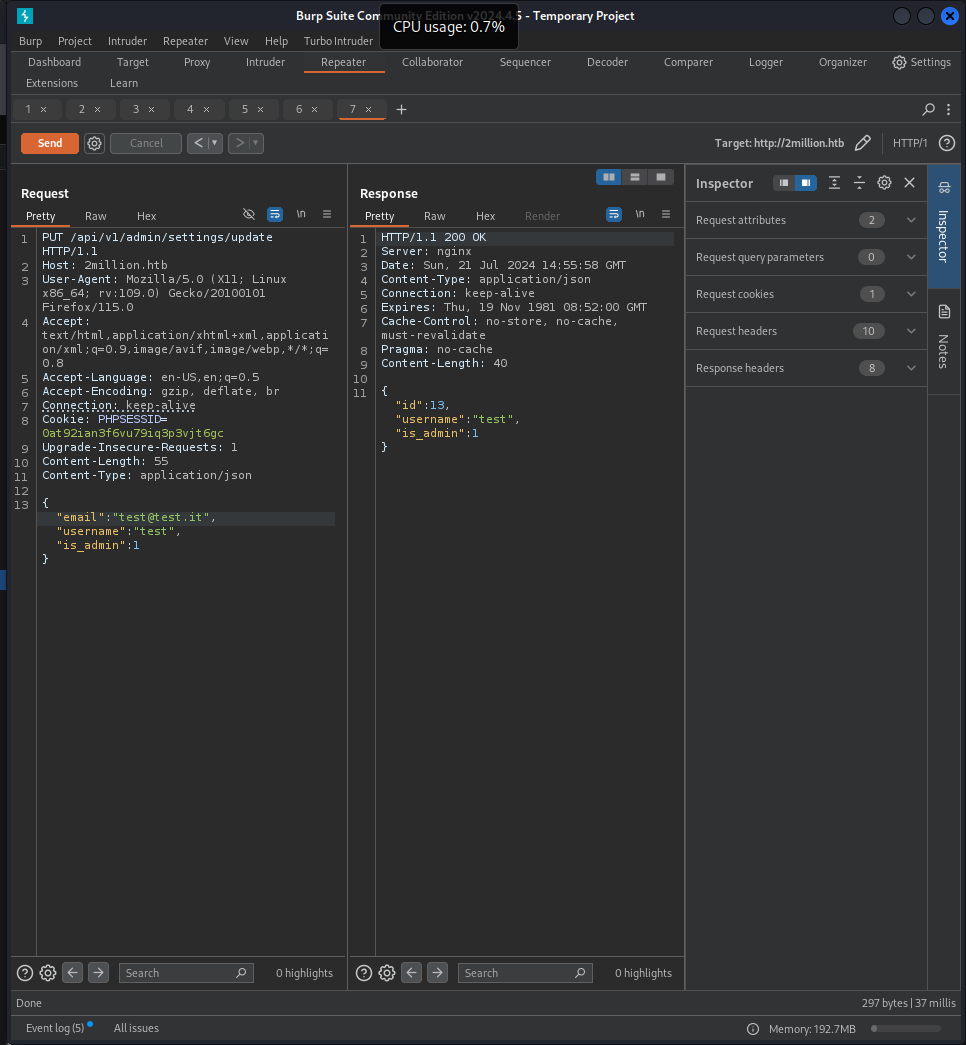Jump to next Response search match
The height and width of the screenshot is (1045, 966).
[437, 973]
